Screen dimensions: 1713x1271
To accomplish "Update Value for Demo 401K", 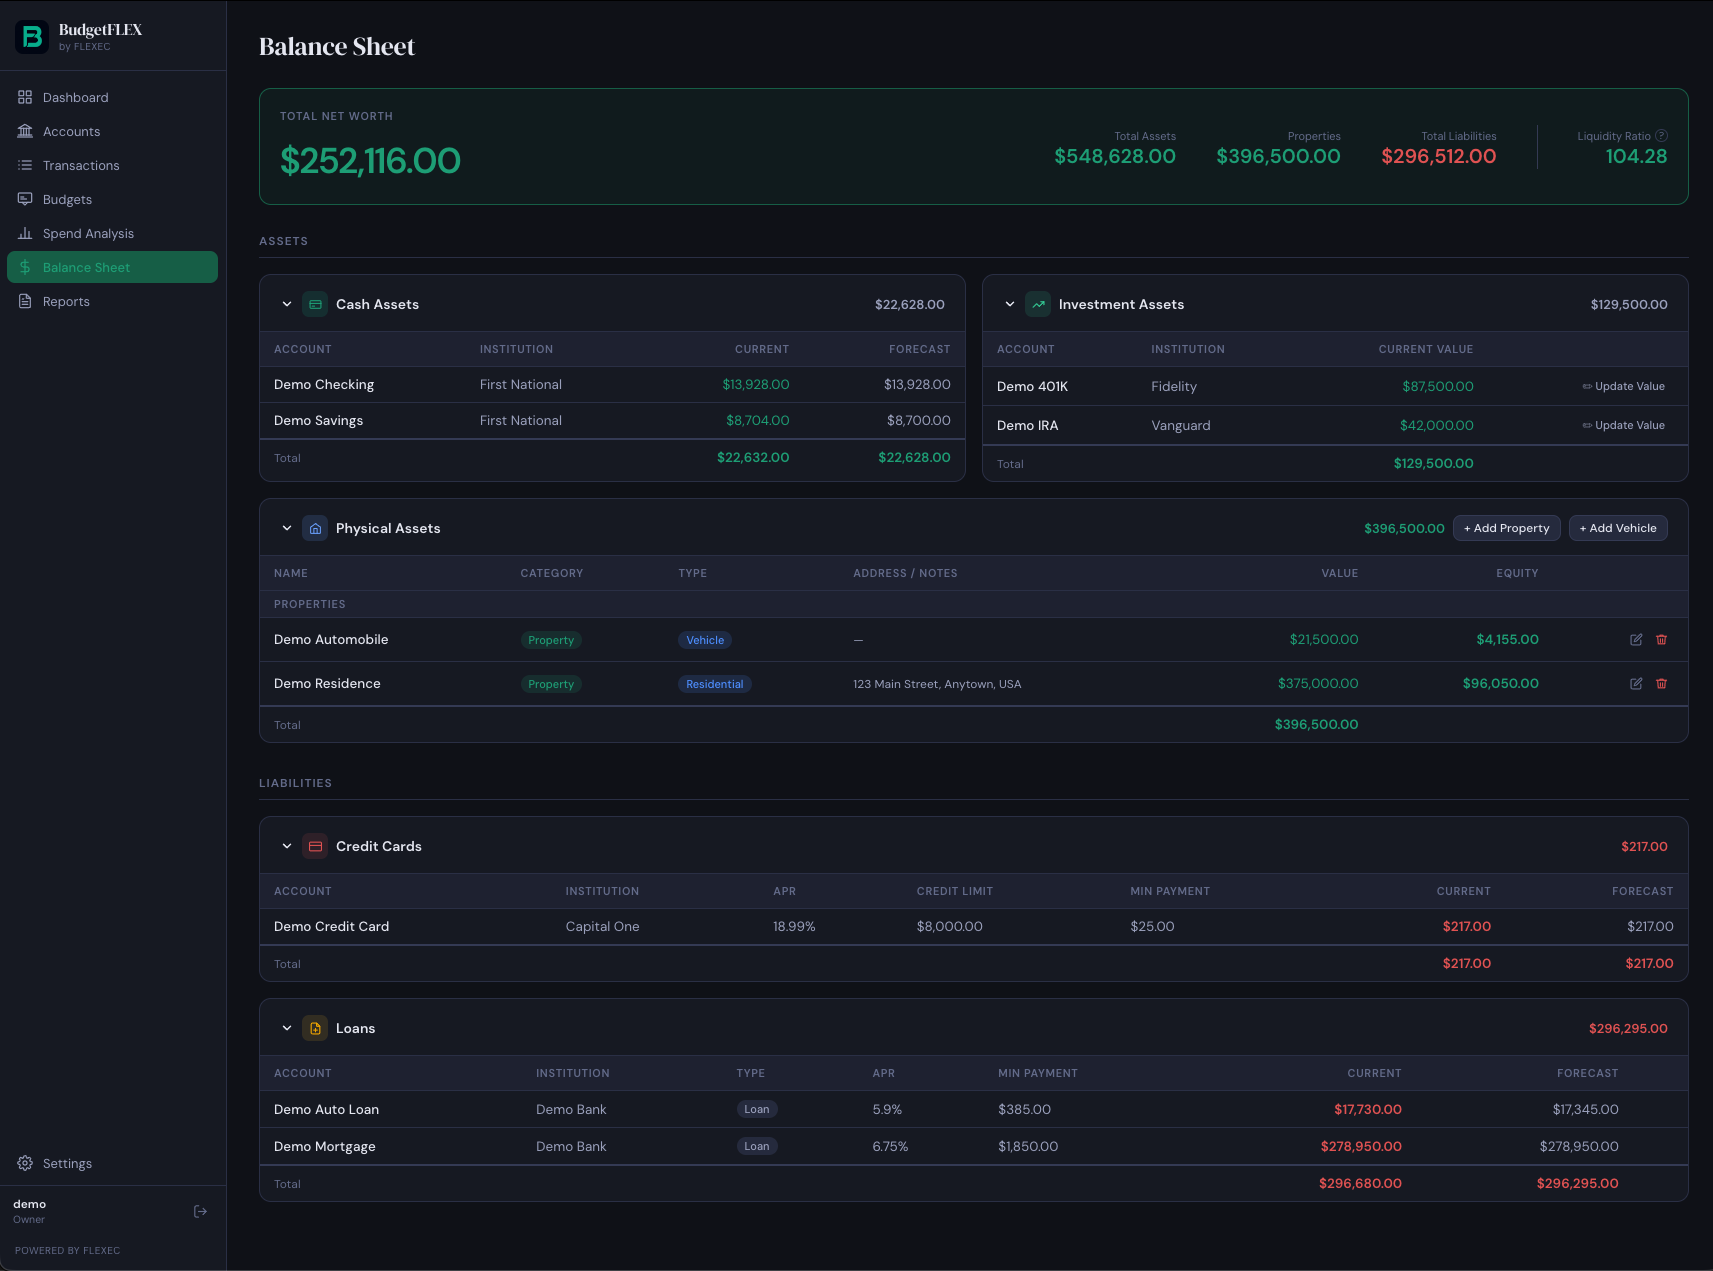I will [1623, 386].
